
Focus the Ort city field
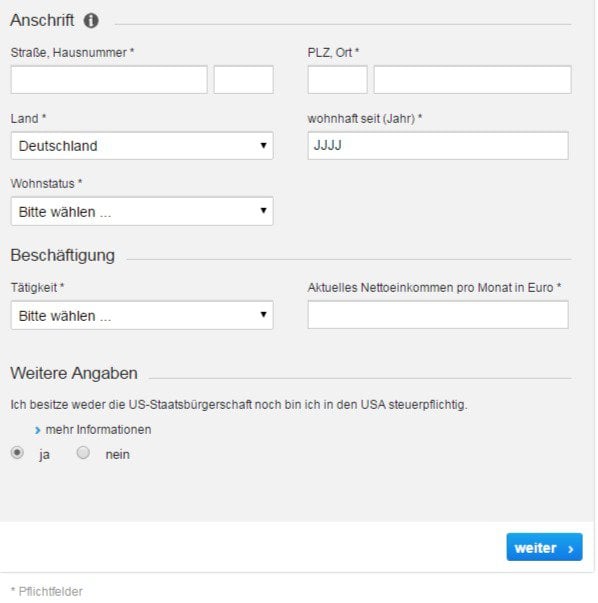coord(472,80)
